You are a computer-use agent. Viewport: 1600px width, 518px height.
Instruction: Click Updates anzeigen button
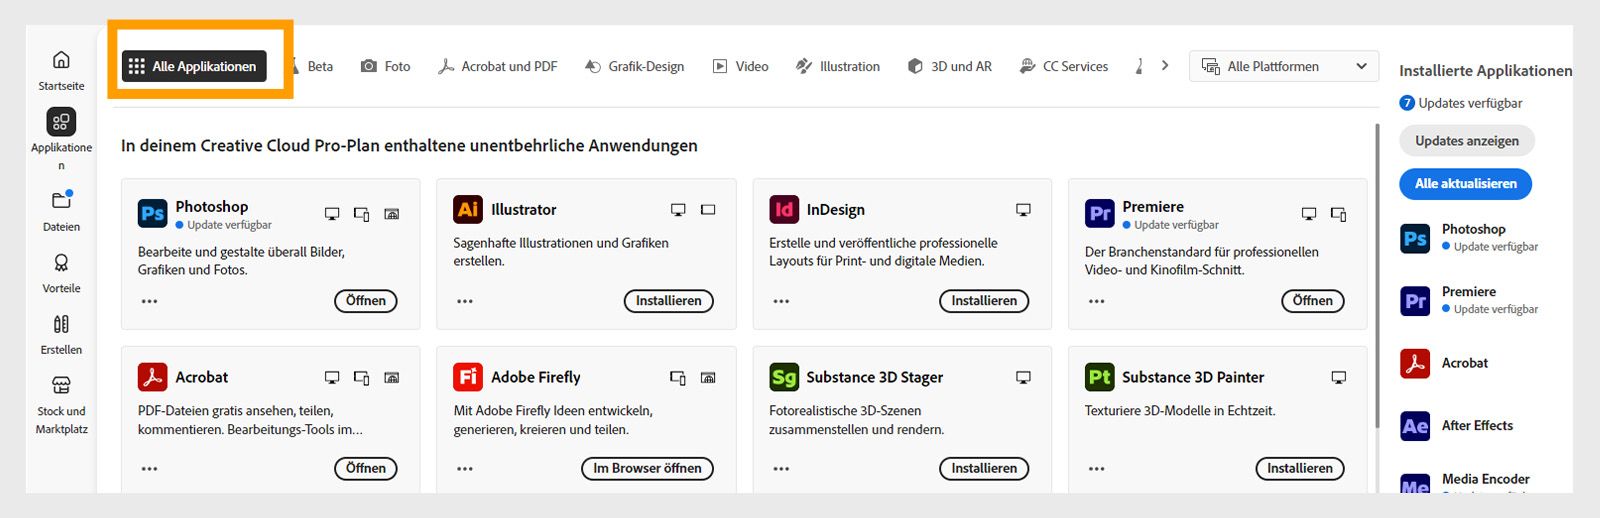tap(1467, 141)
